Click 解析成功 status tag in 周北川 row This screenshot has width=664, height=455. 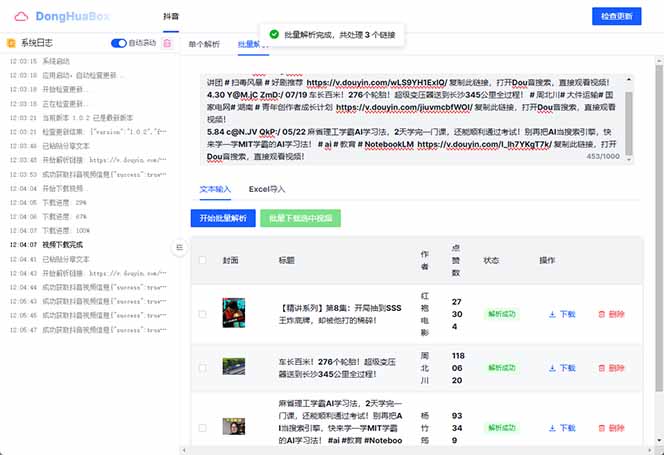click(x=502, y=368)
